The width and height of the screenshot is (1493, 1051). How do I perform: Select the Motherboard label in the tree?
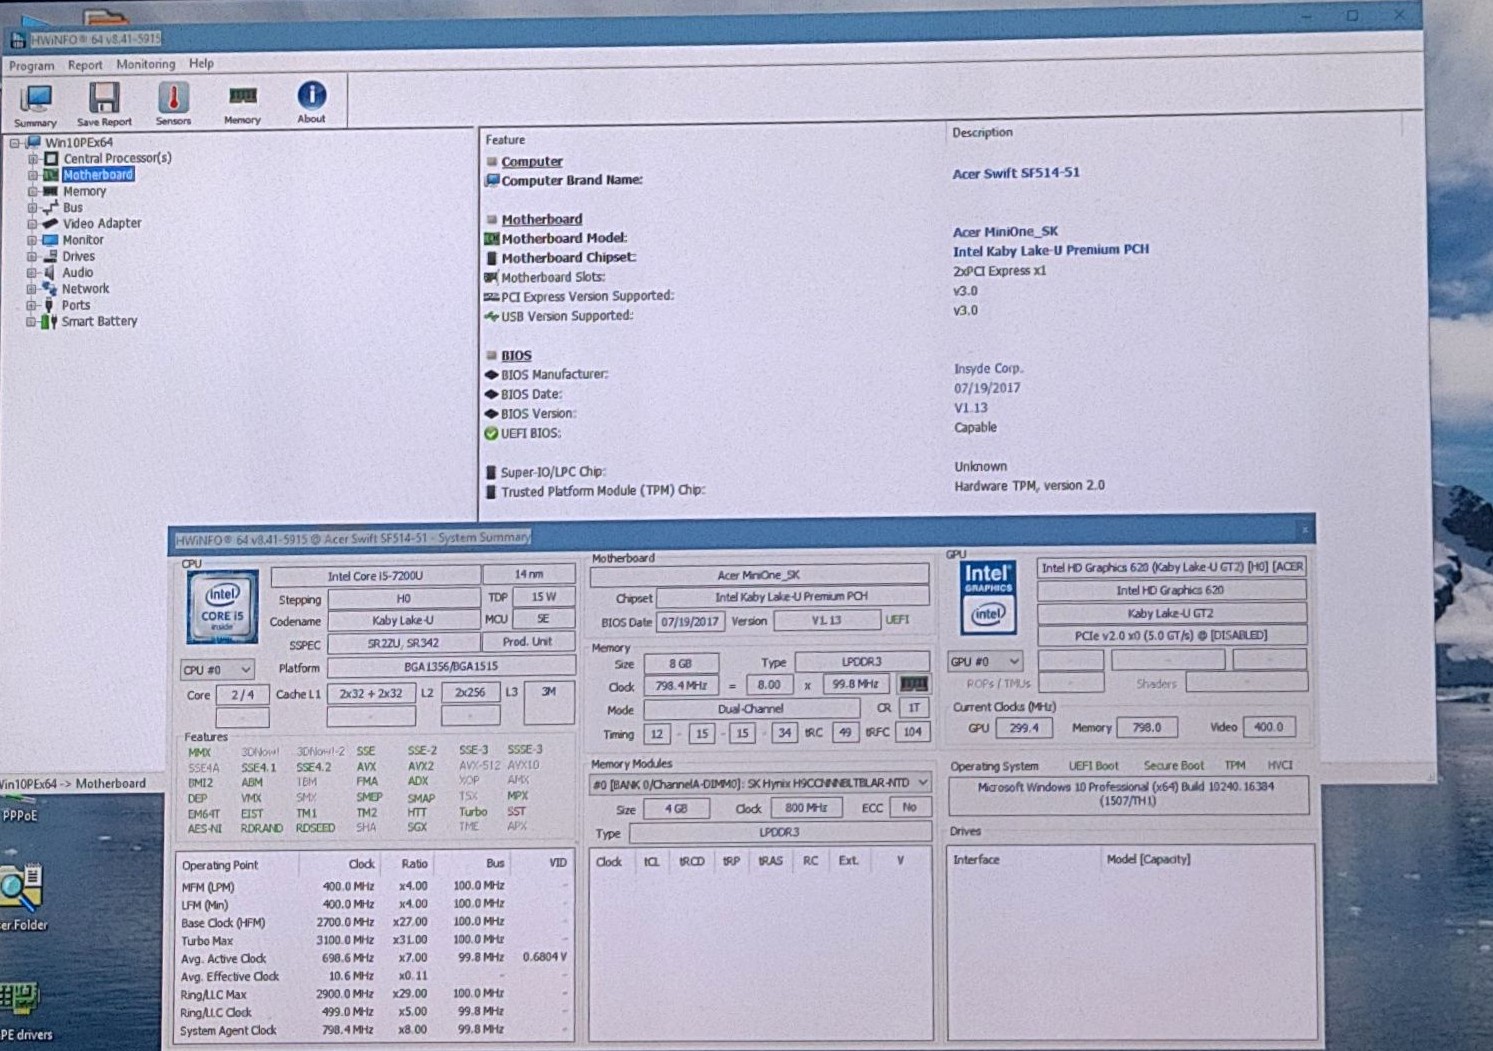98,175
